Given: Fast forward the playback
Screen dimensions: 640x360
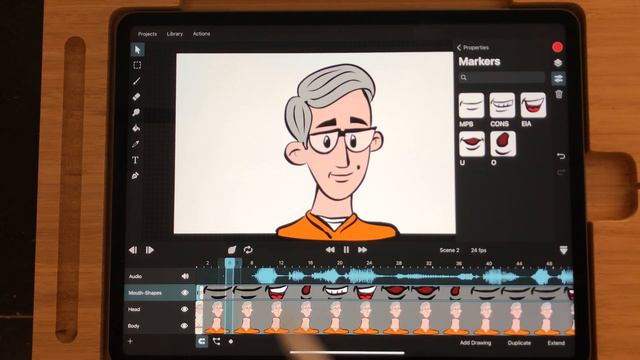Looking at the screenshot, I should pos(362,249).
